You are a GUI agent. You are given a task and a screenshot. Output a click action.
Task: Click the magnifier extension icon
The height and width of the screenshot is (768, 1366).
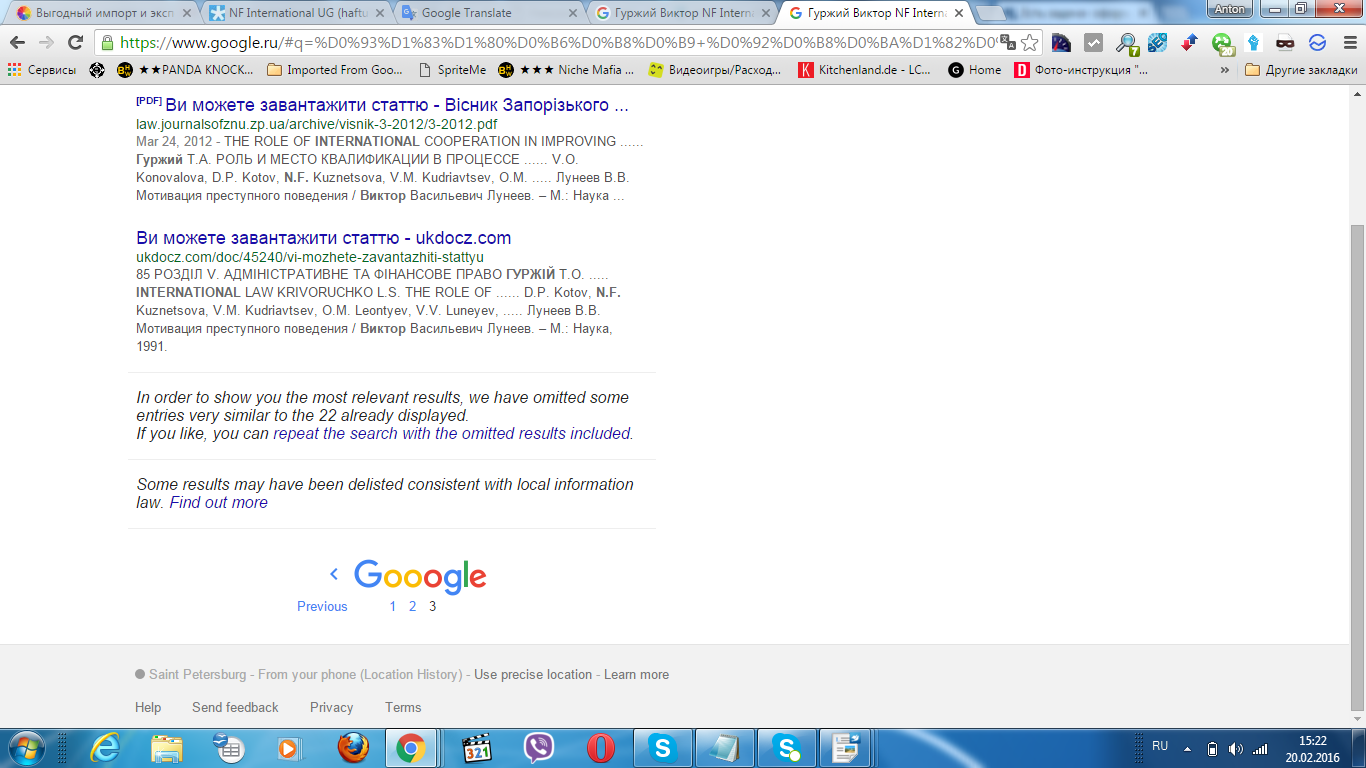[x=1126, y=43]
